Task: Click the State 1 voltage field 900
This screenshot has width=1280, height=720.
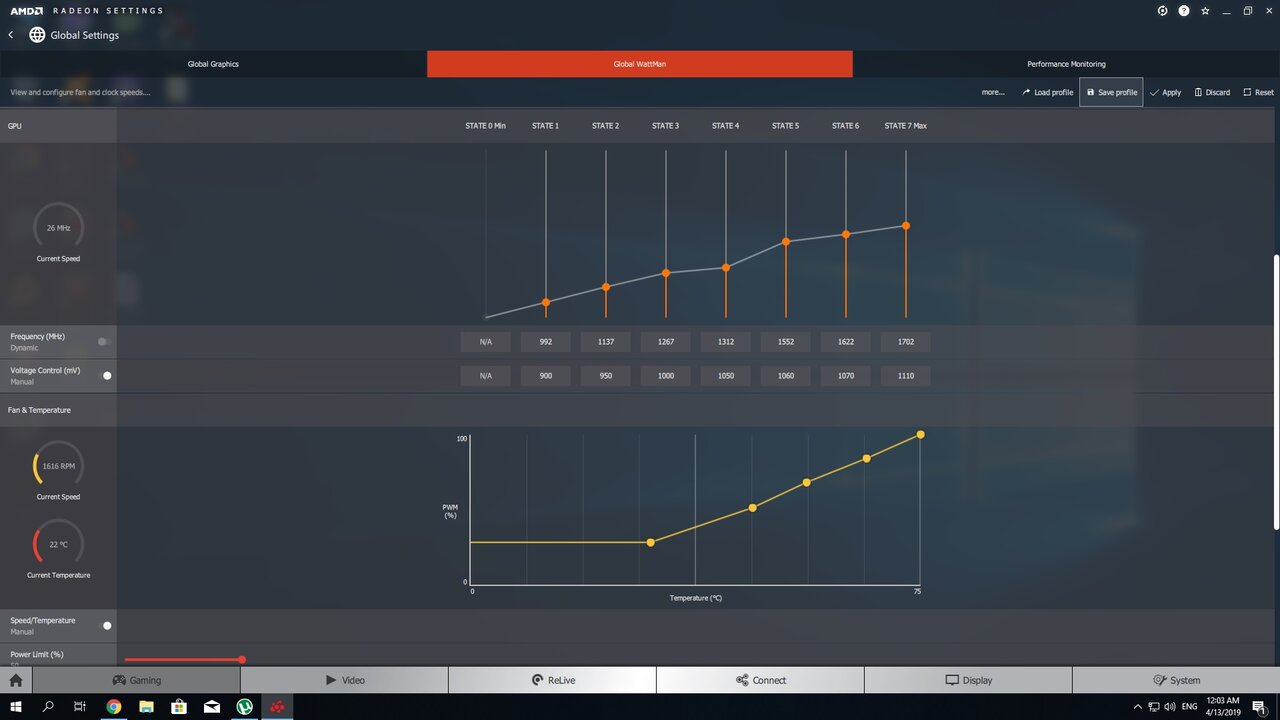Action: (546, 376)
